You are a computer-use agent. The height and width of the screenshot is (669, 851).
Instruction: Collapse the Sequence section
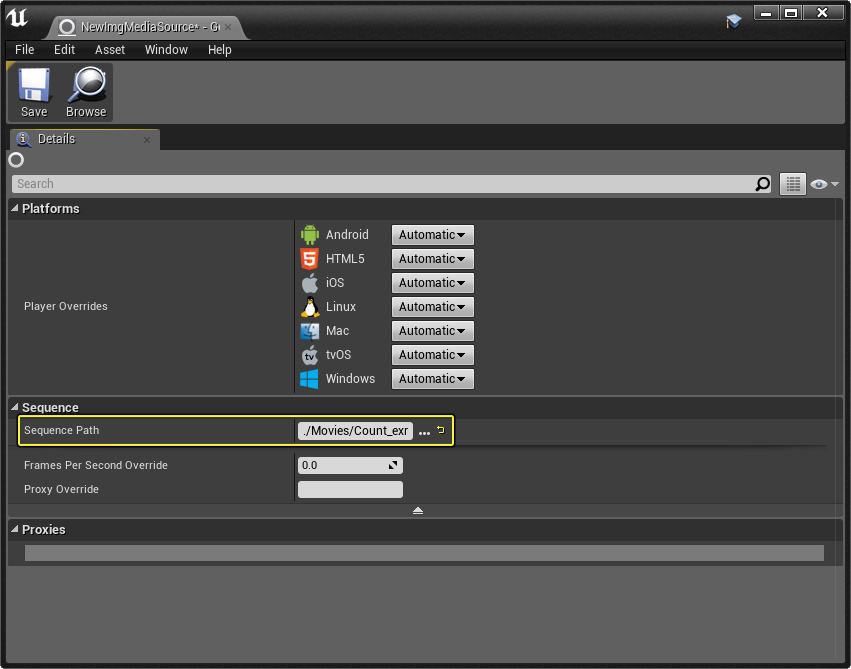pos(15,407)
